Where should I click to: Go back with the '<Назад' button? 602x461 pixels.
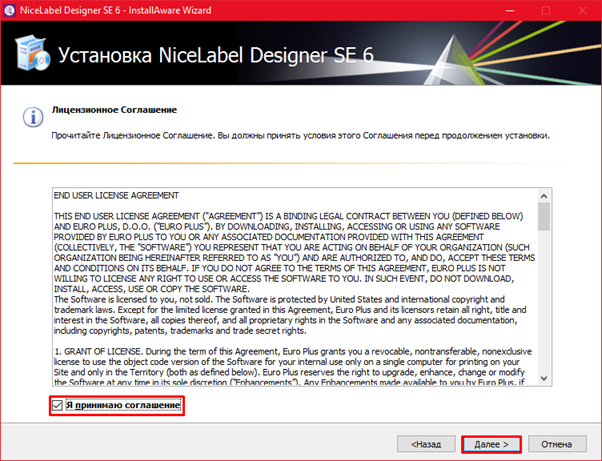[426, 444]
